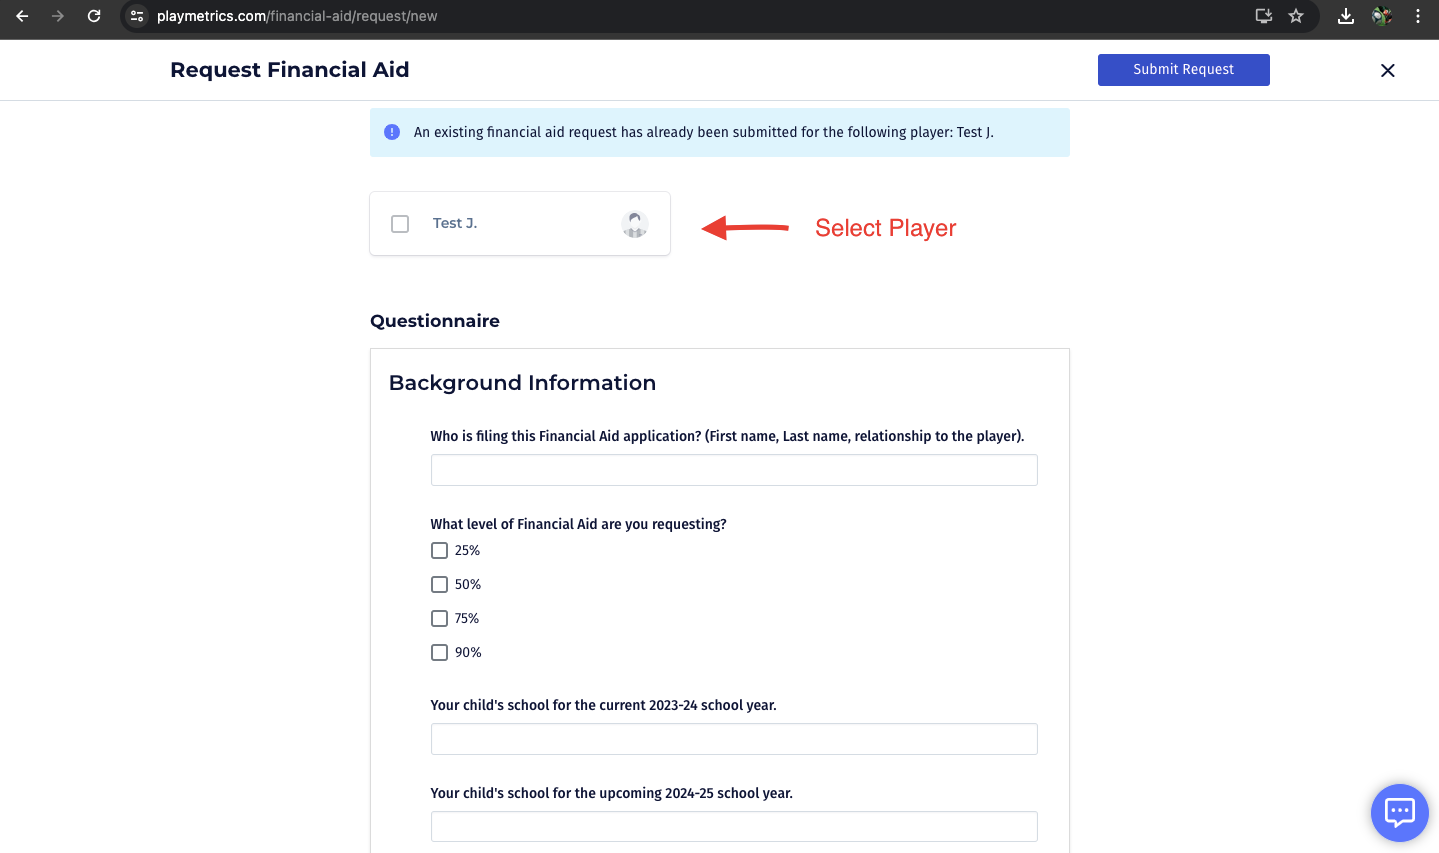Image resolution: width=1439 pixels, height=853 pixels.
Task: Open the site information icon in address bar
Action: point(138,16)
